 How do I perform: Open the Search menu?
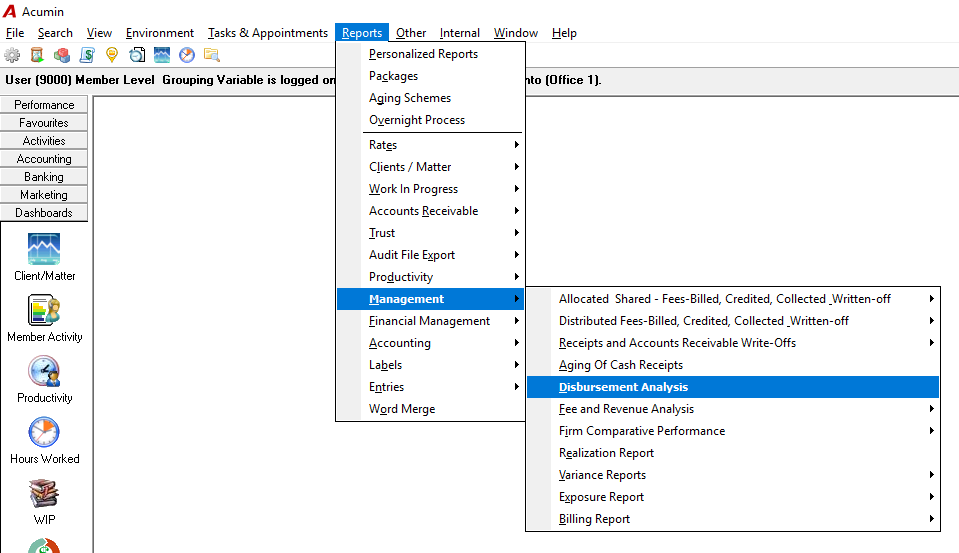(55, 33)
